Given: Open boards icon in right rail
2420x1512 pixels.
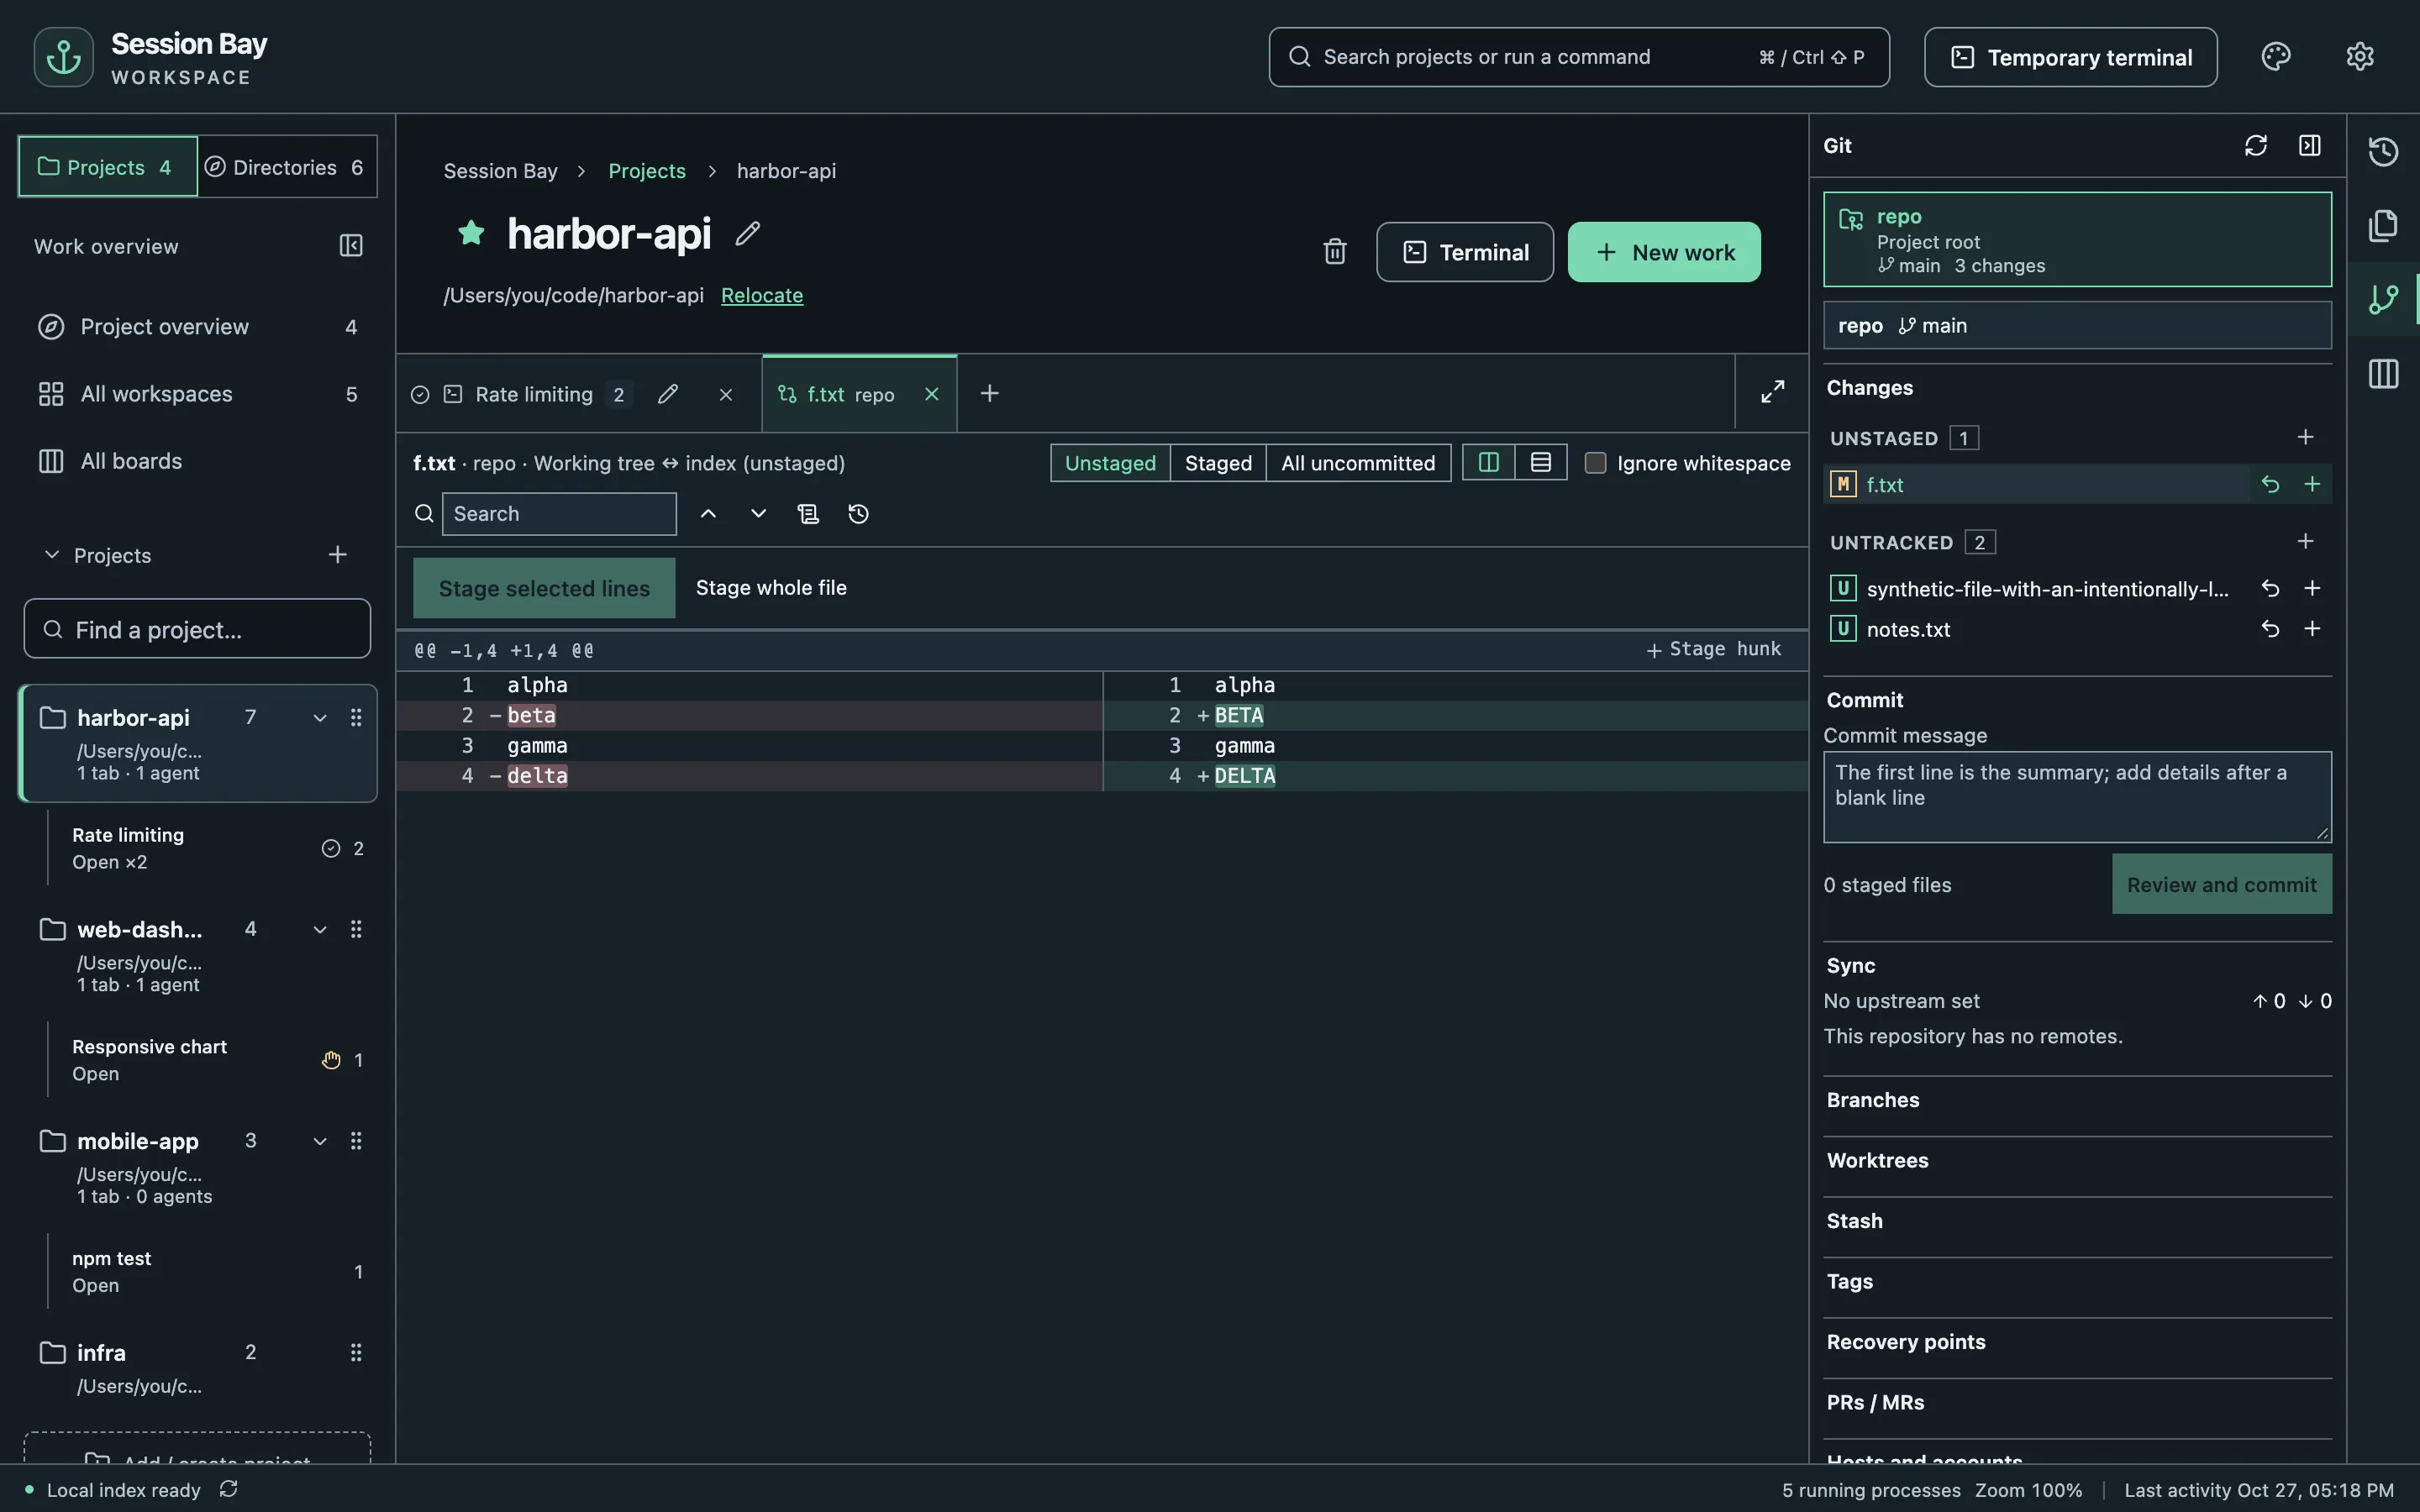Looking at the screenshot, I should (x=2384, y=374).
